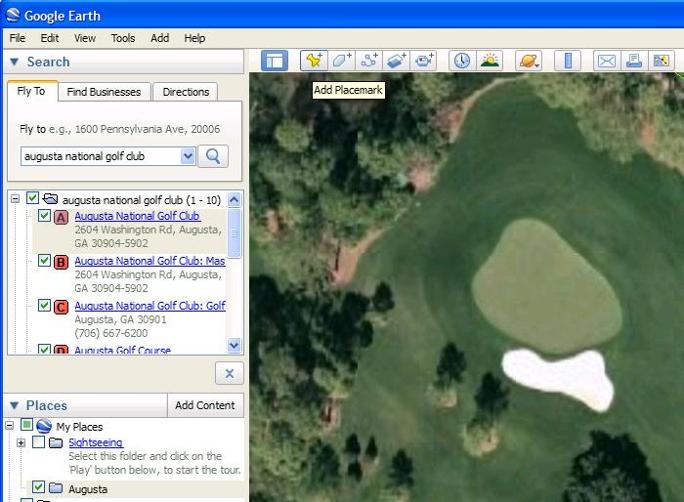The image size is (684, 502).
Task: Collapse the search results tree node
Action: (15, 199)
